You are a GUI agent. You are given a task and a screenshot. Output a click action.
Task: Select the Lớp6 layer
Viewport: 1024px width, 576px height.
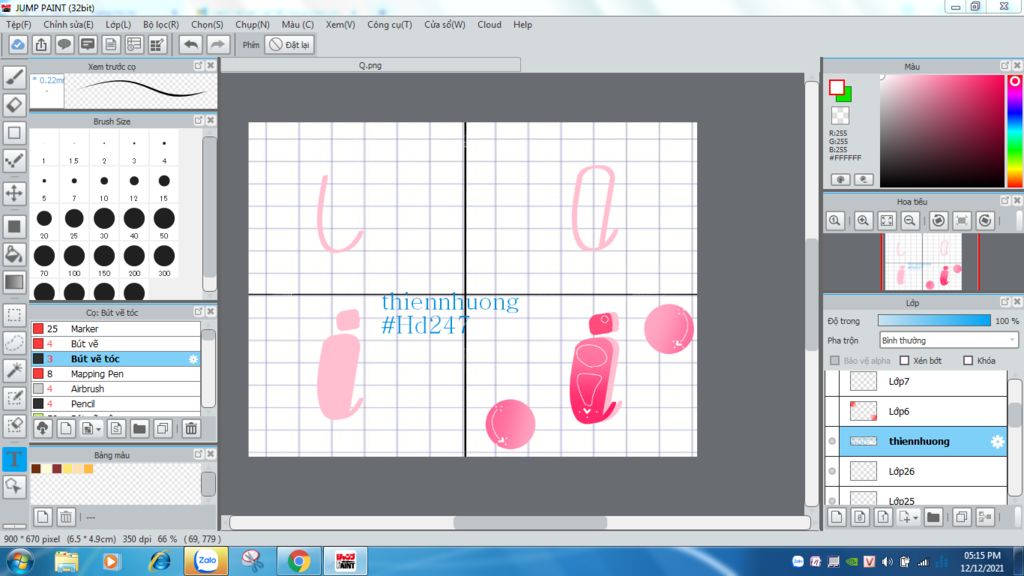coord(923,411)
